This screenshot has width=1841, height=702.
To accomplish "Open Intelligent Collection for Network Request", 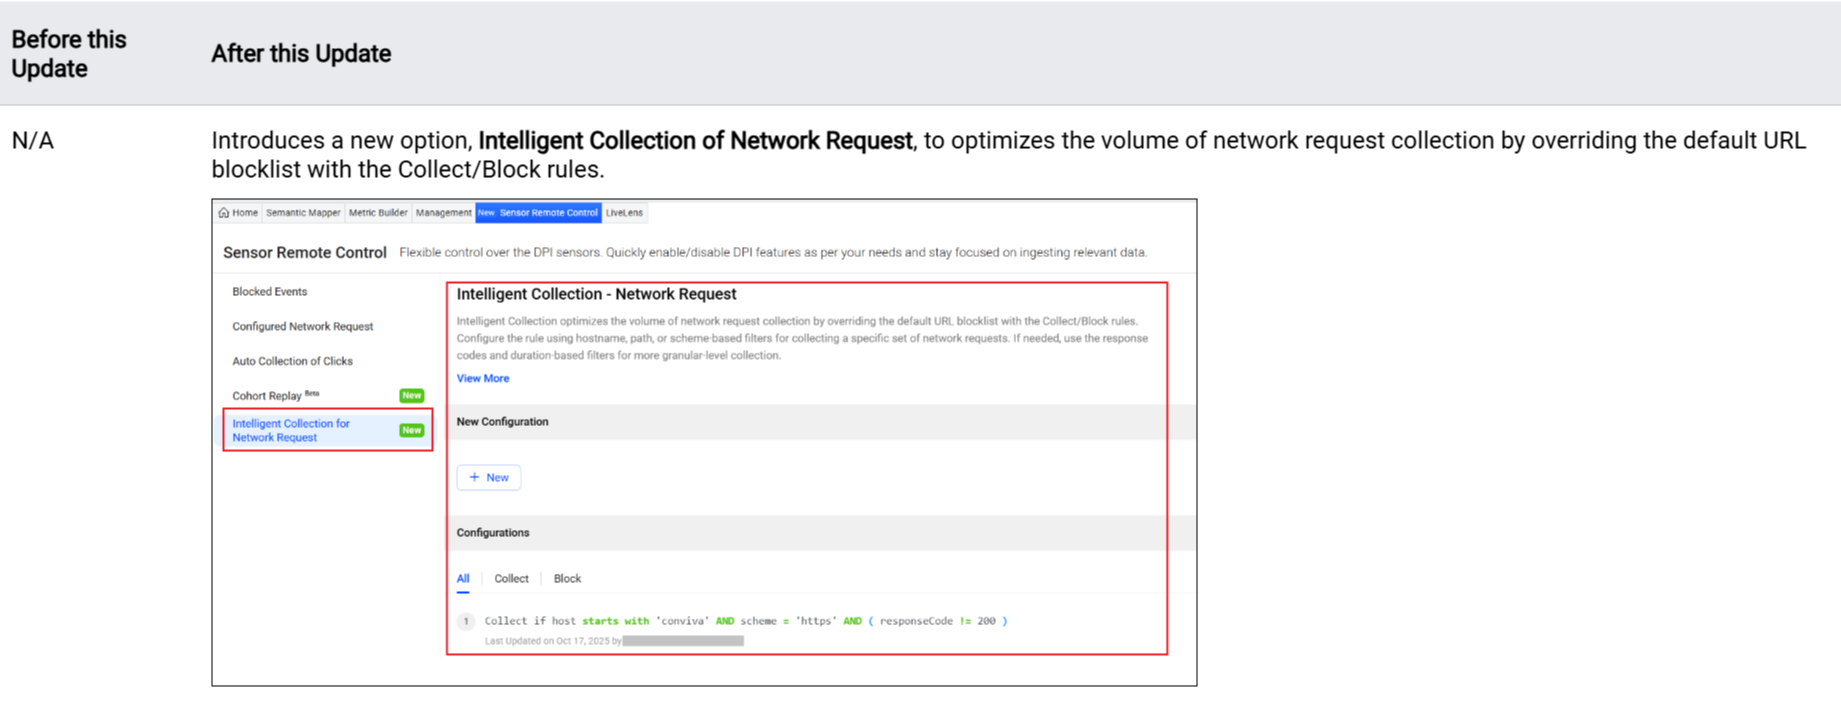I will point(291,431).
